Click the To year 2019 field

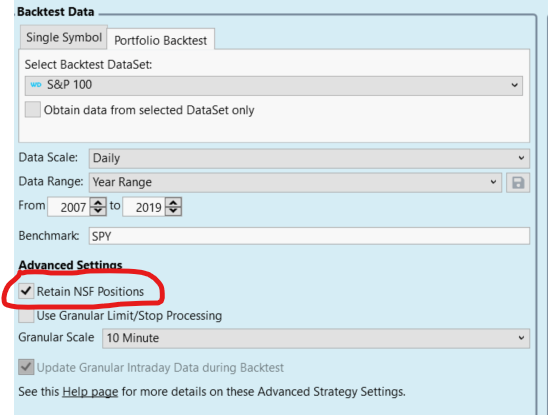[x=144, y=207]
